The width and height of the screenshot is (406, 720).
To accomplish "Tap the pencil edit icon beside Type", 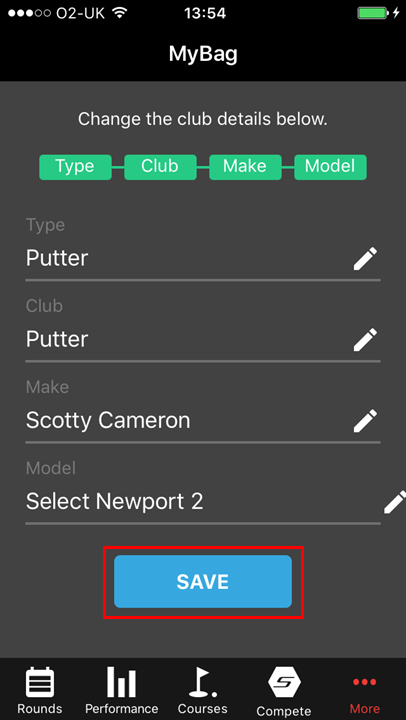I will pos(365,259).
